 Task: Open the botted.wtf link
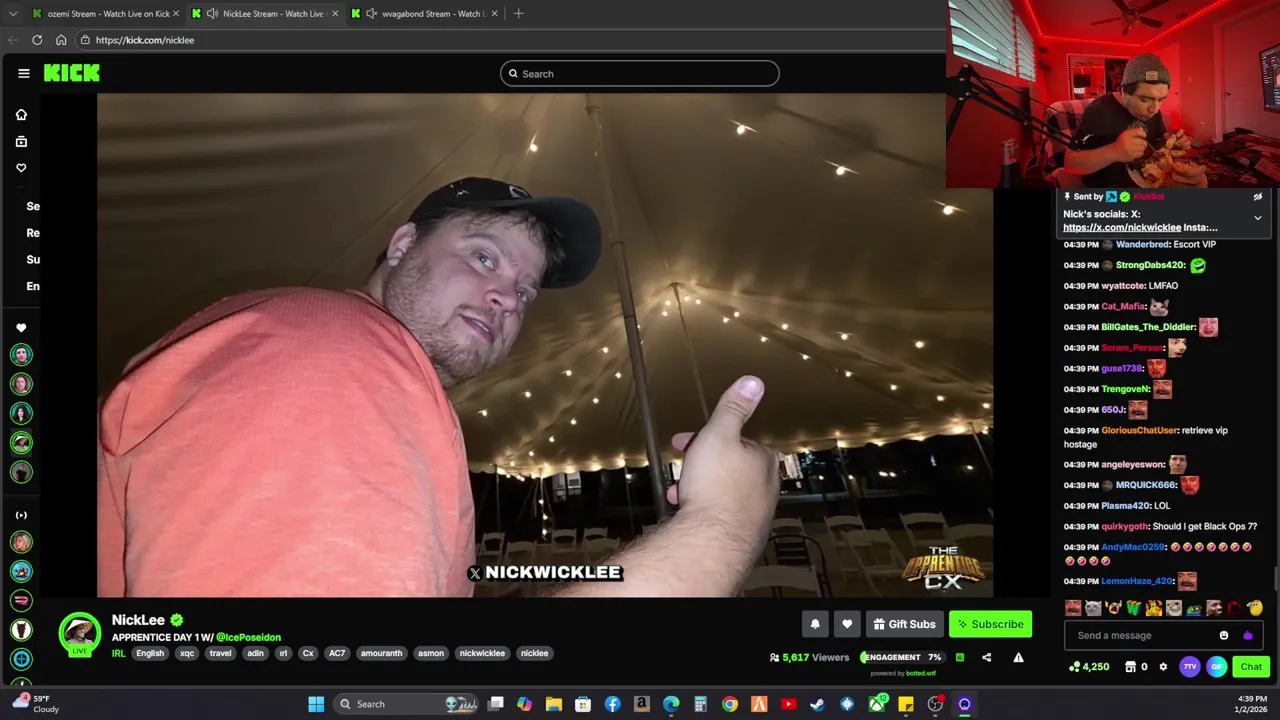pos(921,673)
